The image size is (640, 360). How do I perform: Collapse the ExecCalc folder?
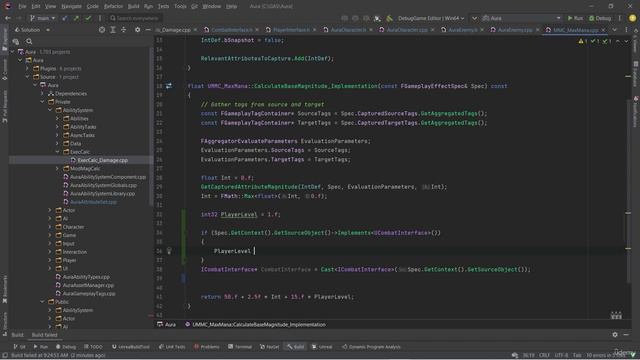pyautogui.click(x=58, y=152)
